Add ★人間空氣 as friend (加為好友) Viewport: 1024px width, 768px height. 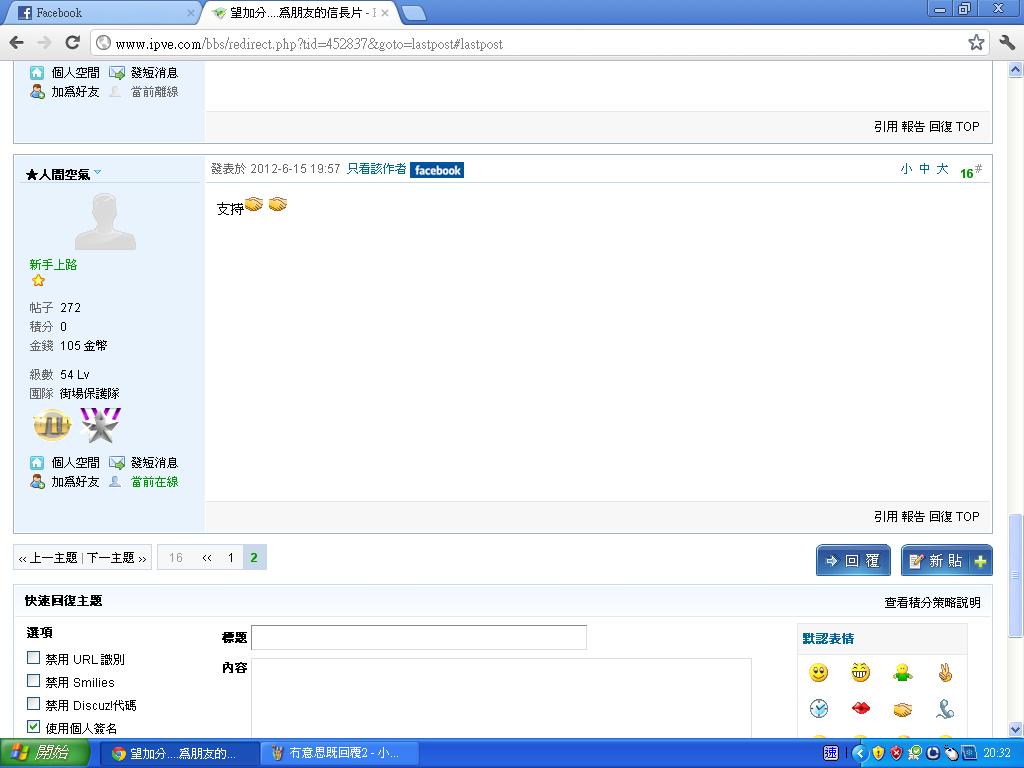(x=75, y=481)
